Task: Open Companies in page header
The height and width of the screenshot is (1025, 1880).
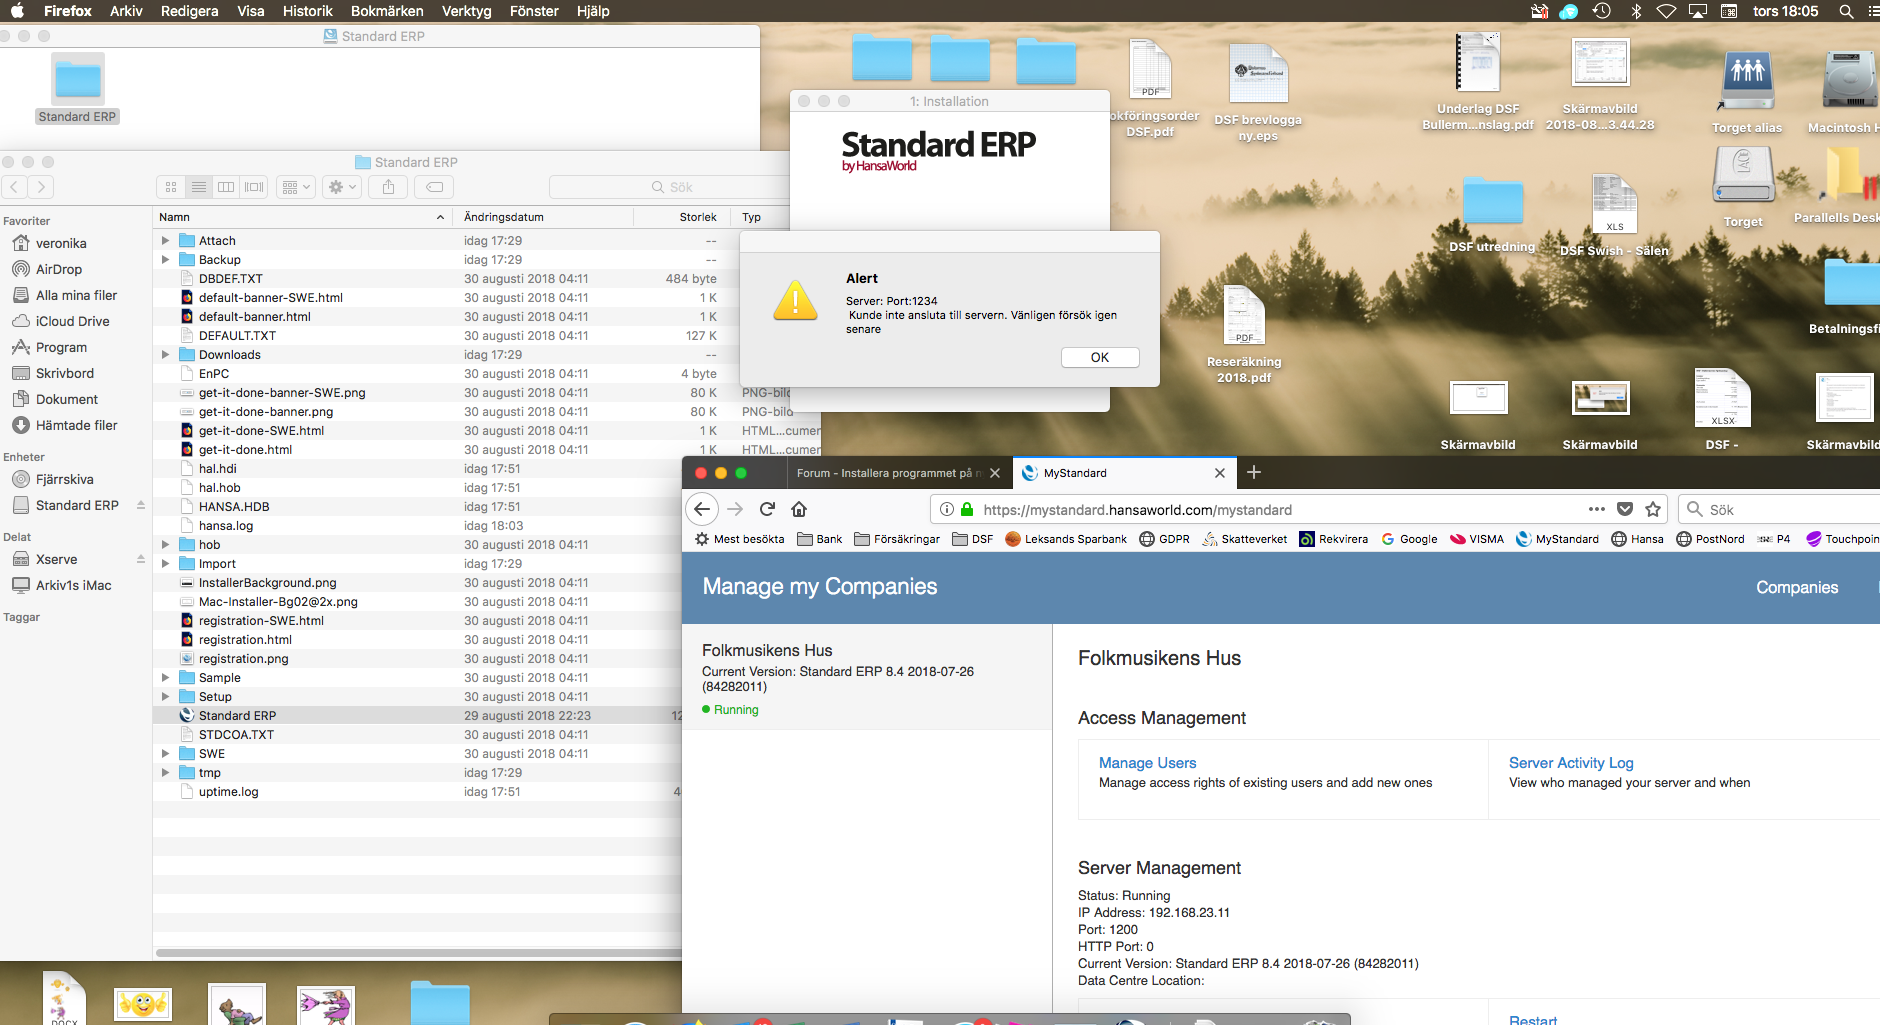Action: (1797, 587)
